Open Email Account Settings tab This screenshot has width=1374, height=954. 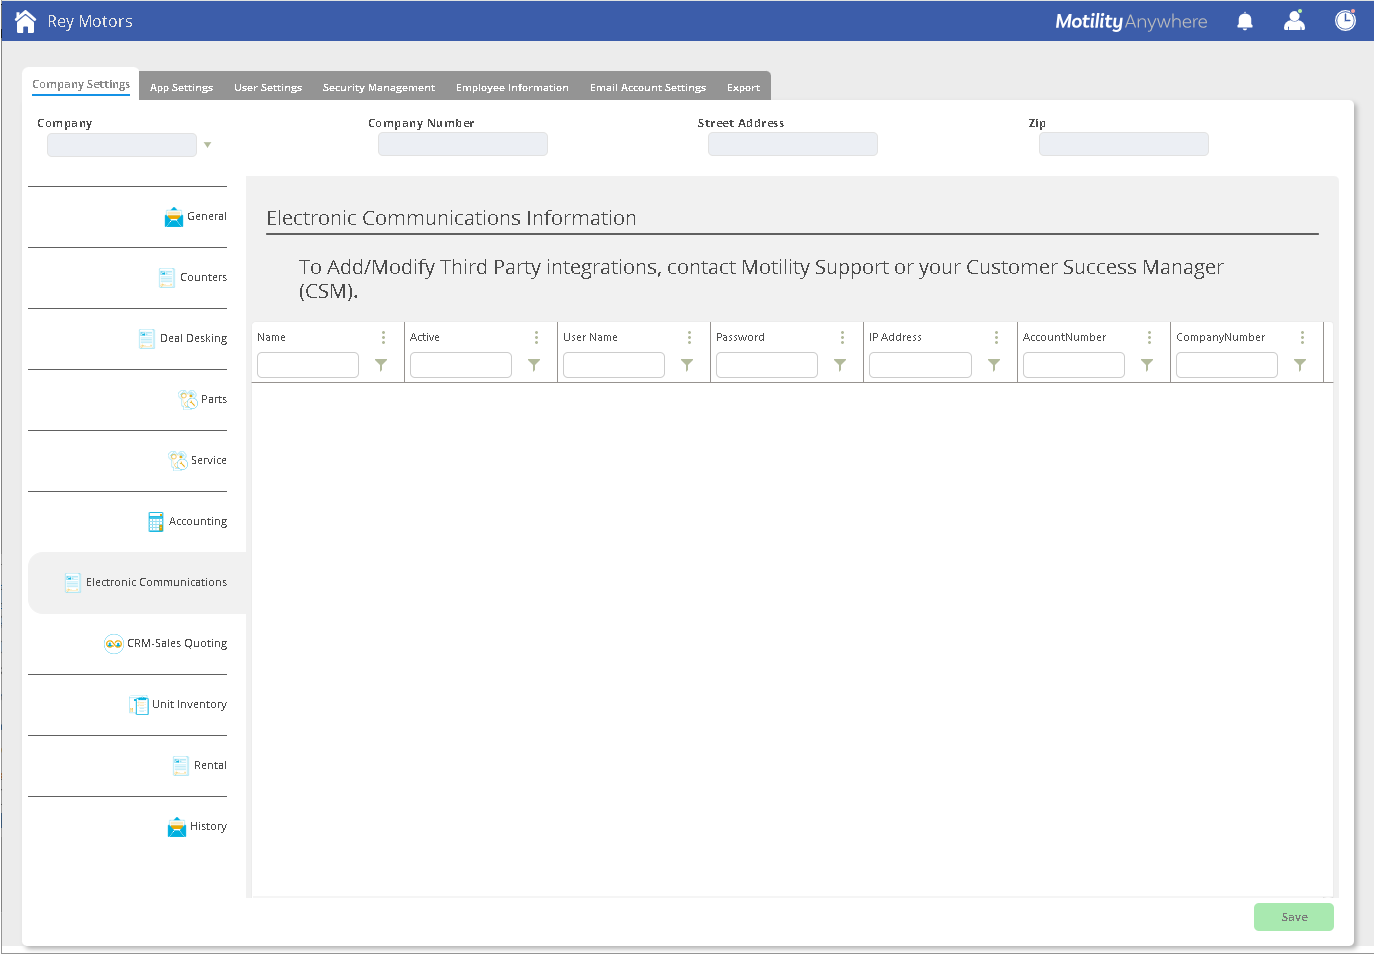(648, 87)
